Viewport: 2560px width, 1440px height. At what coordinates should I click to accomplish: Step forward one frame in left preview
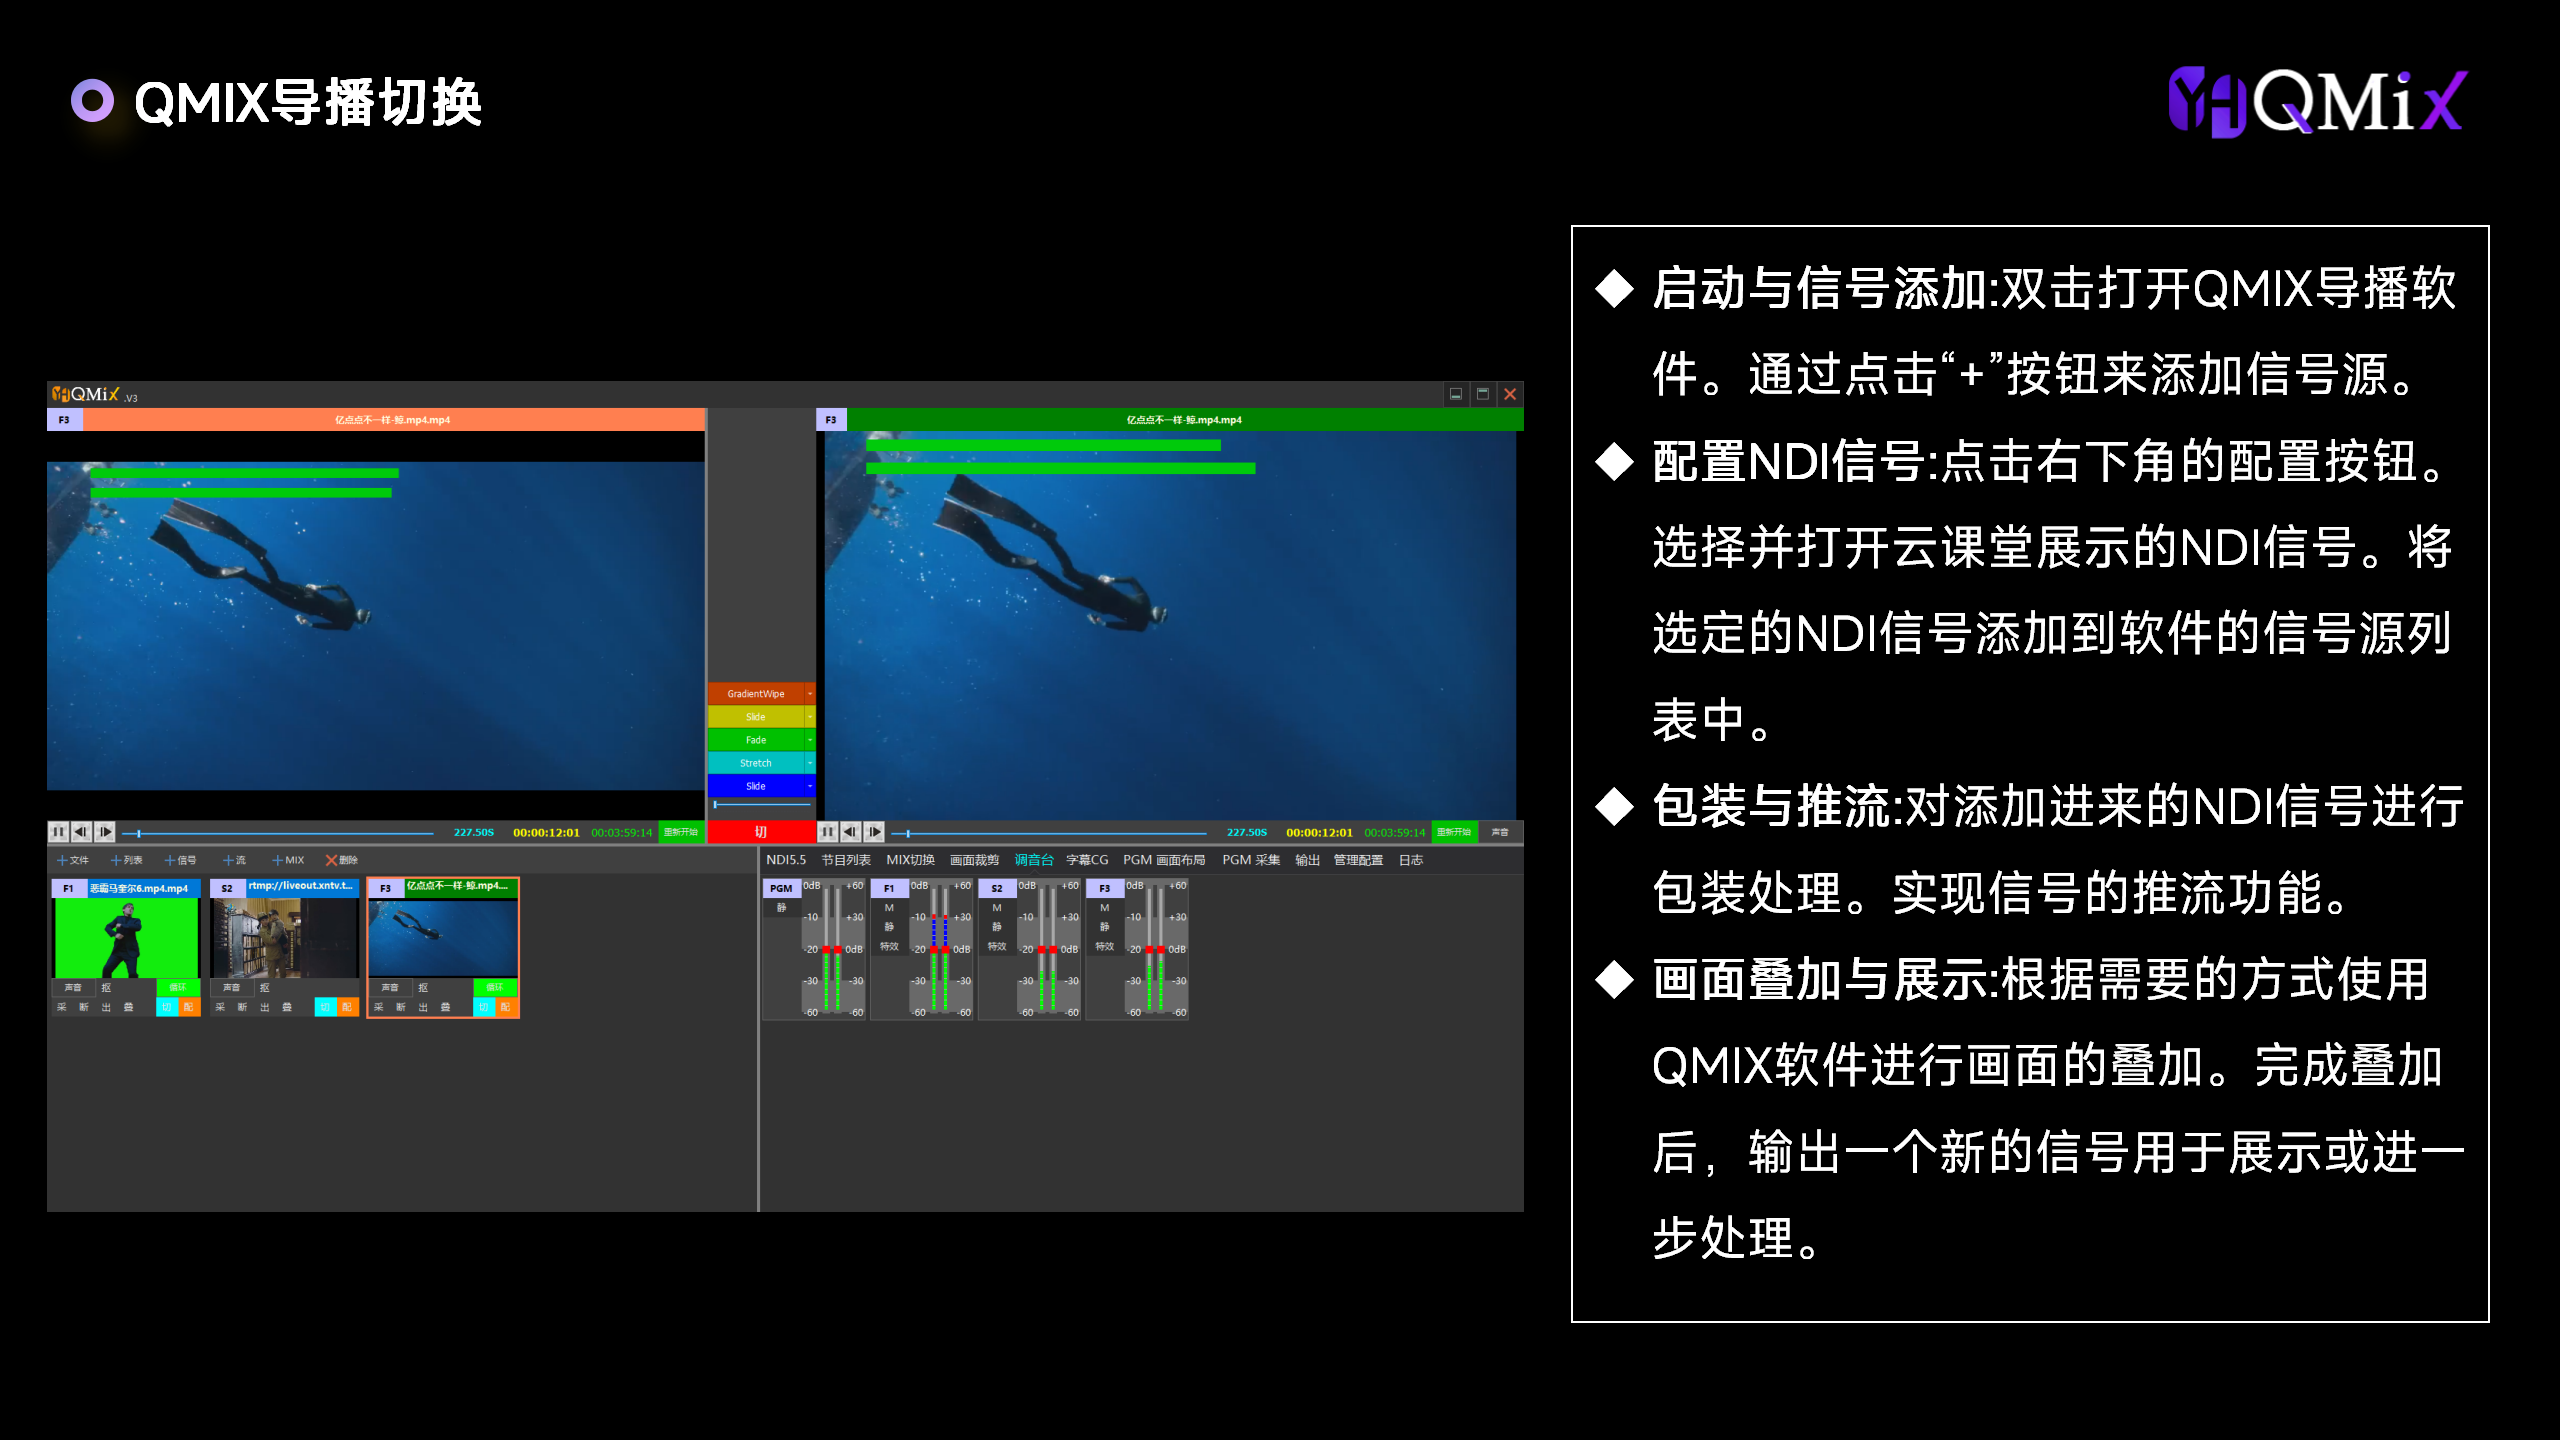tap(104, 831)
